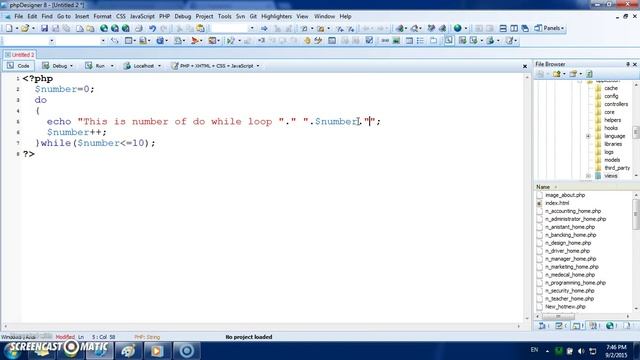Click the third green globe preview icon
The height and width of the screenshot is (360, 640).
point(126,28)
